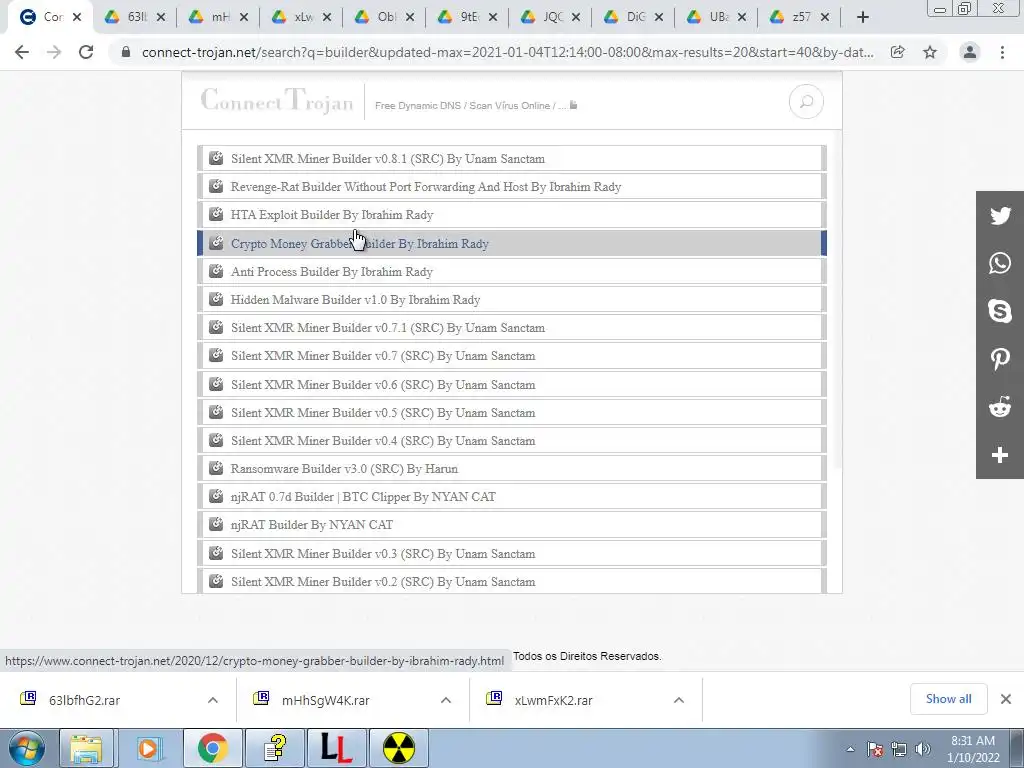
Task: Open Silent XMR Miner Builder v0.8.1 post
Action: (512, 159)
